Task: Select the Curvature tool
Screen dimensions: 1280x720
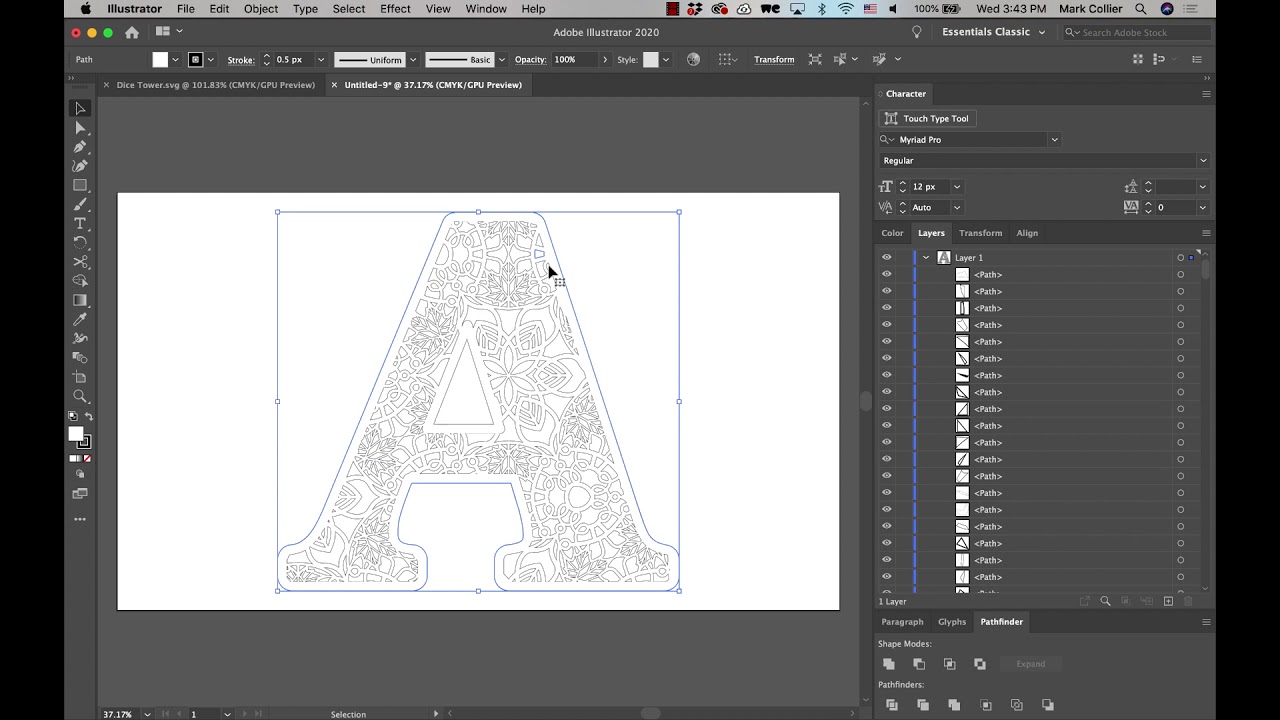Action: coord(80,166)
